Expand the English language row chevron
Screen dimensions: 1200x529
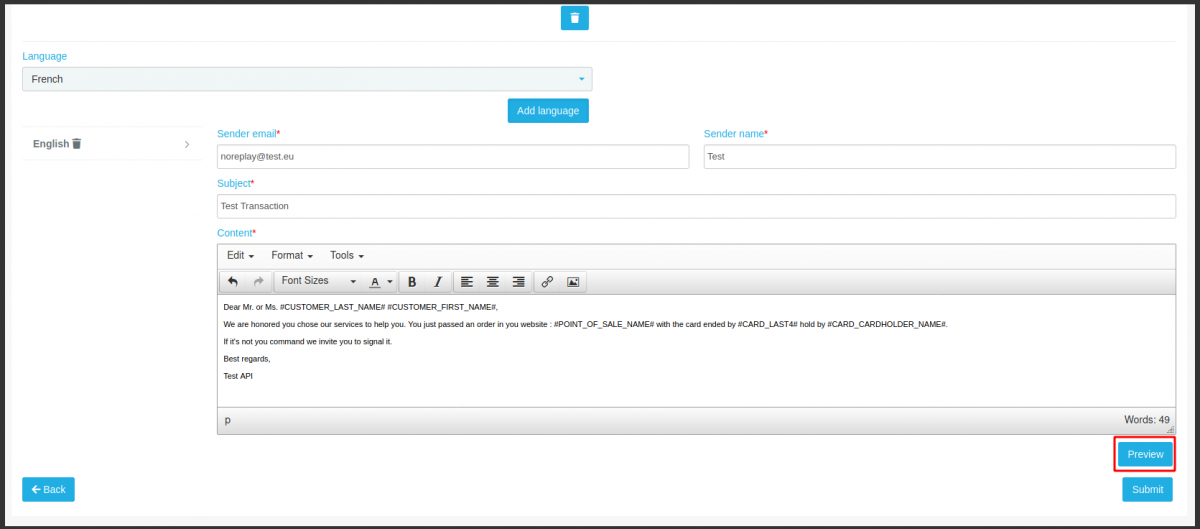coord(187,144)
